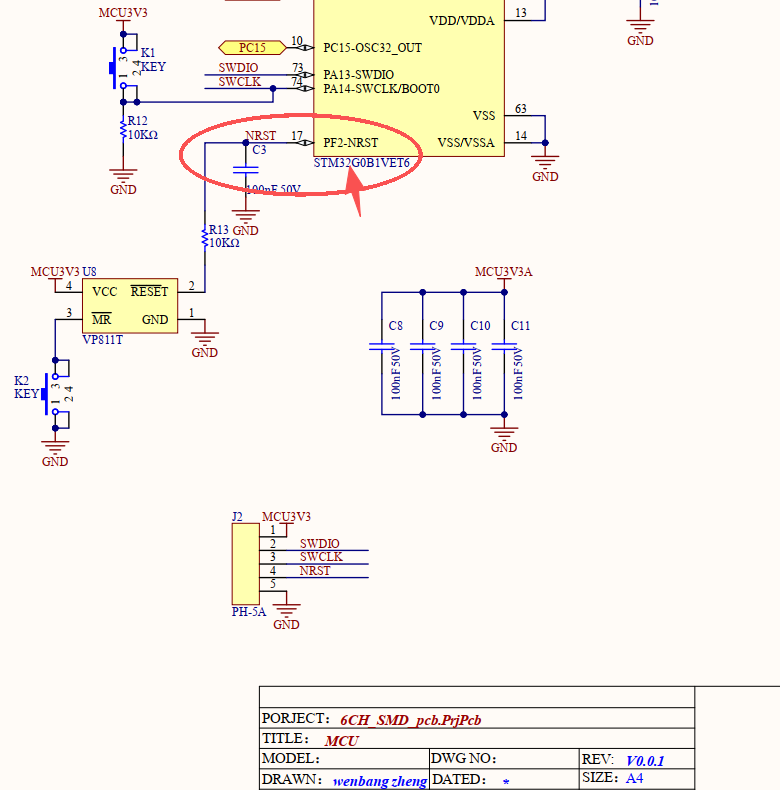Select capacitor C10 symbol
The height and width of the screenshot is (790, 780).
463,347
